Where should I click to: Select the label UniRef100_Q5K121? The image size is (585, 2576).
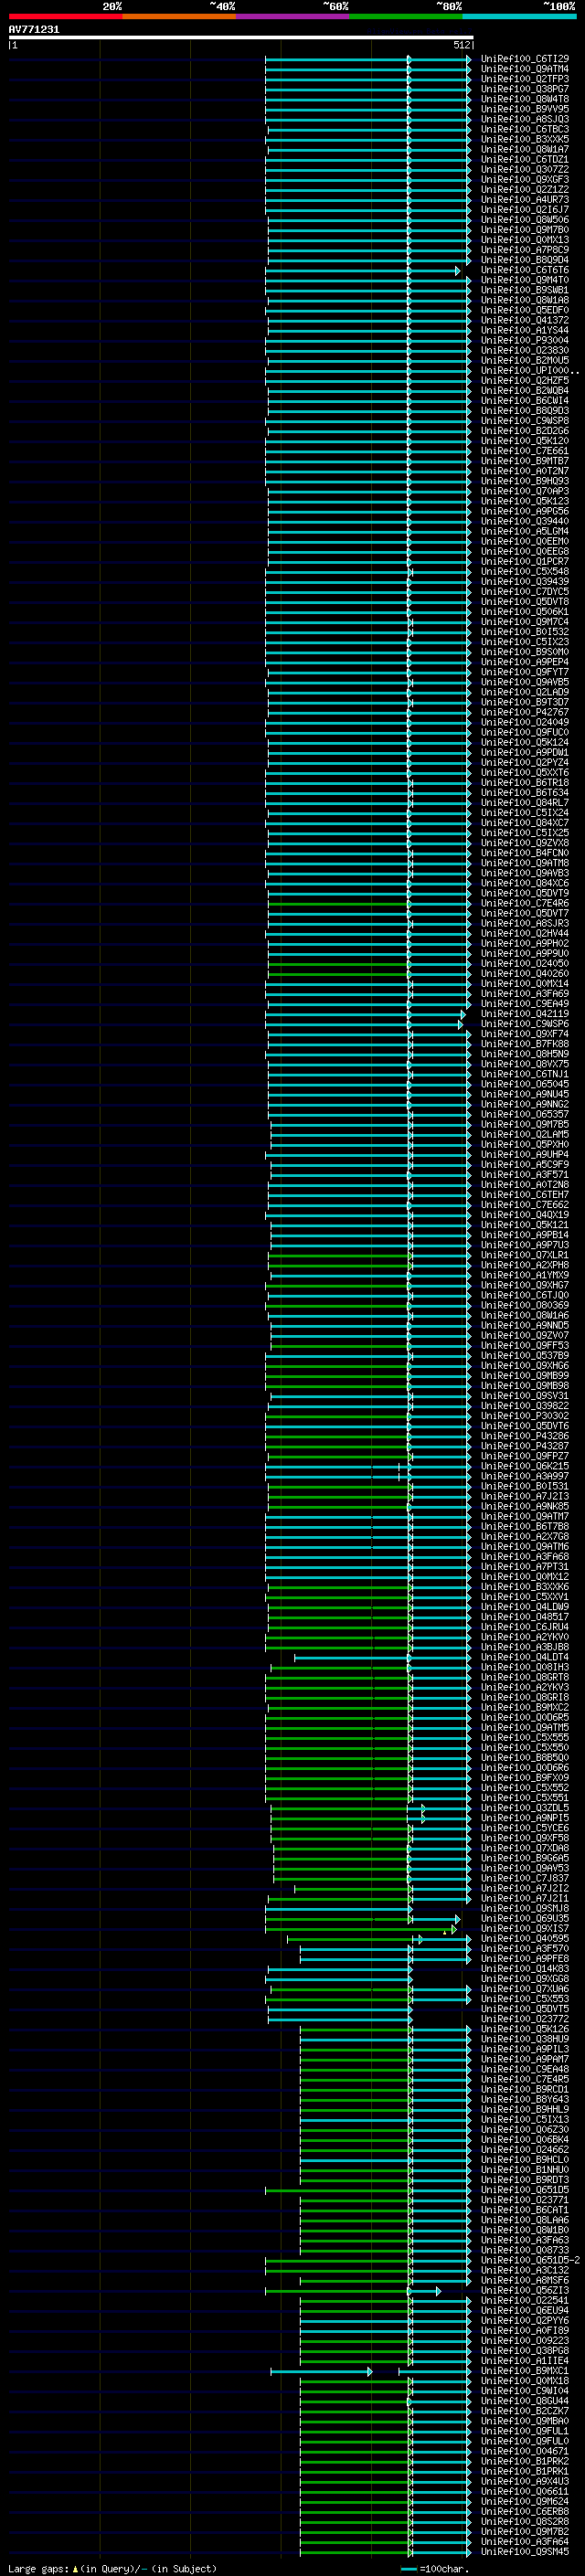525,1225
